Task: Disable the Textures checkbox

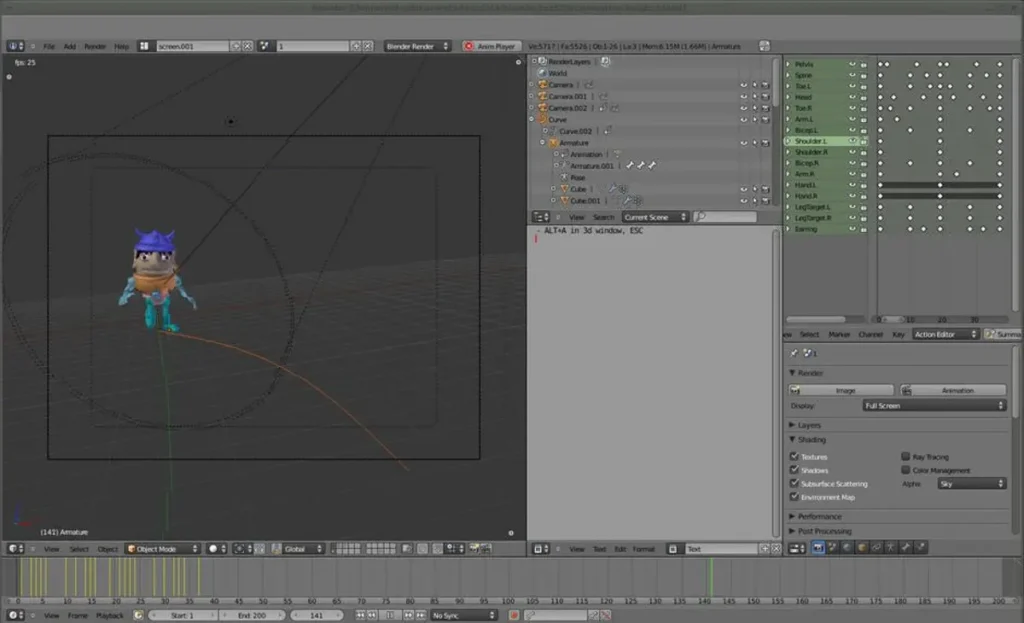Action: [795, 457]
